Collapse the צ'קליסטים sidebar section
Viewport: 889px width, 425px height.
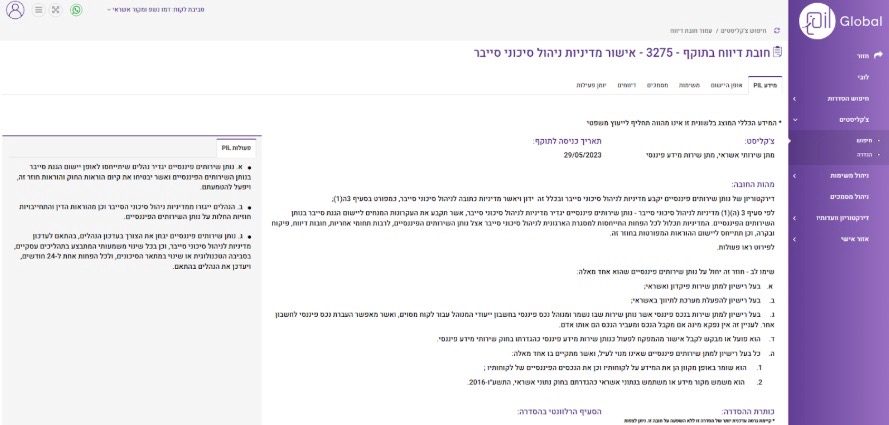795,119
